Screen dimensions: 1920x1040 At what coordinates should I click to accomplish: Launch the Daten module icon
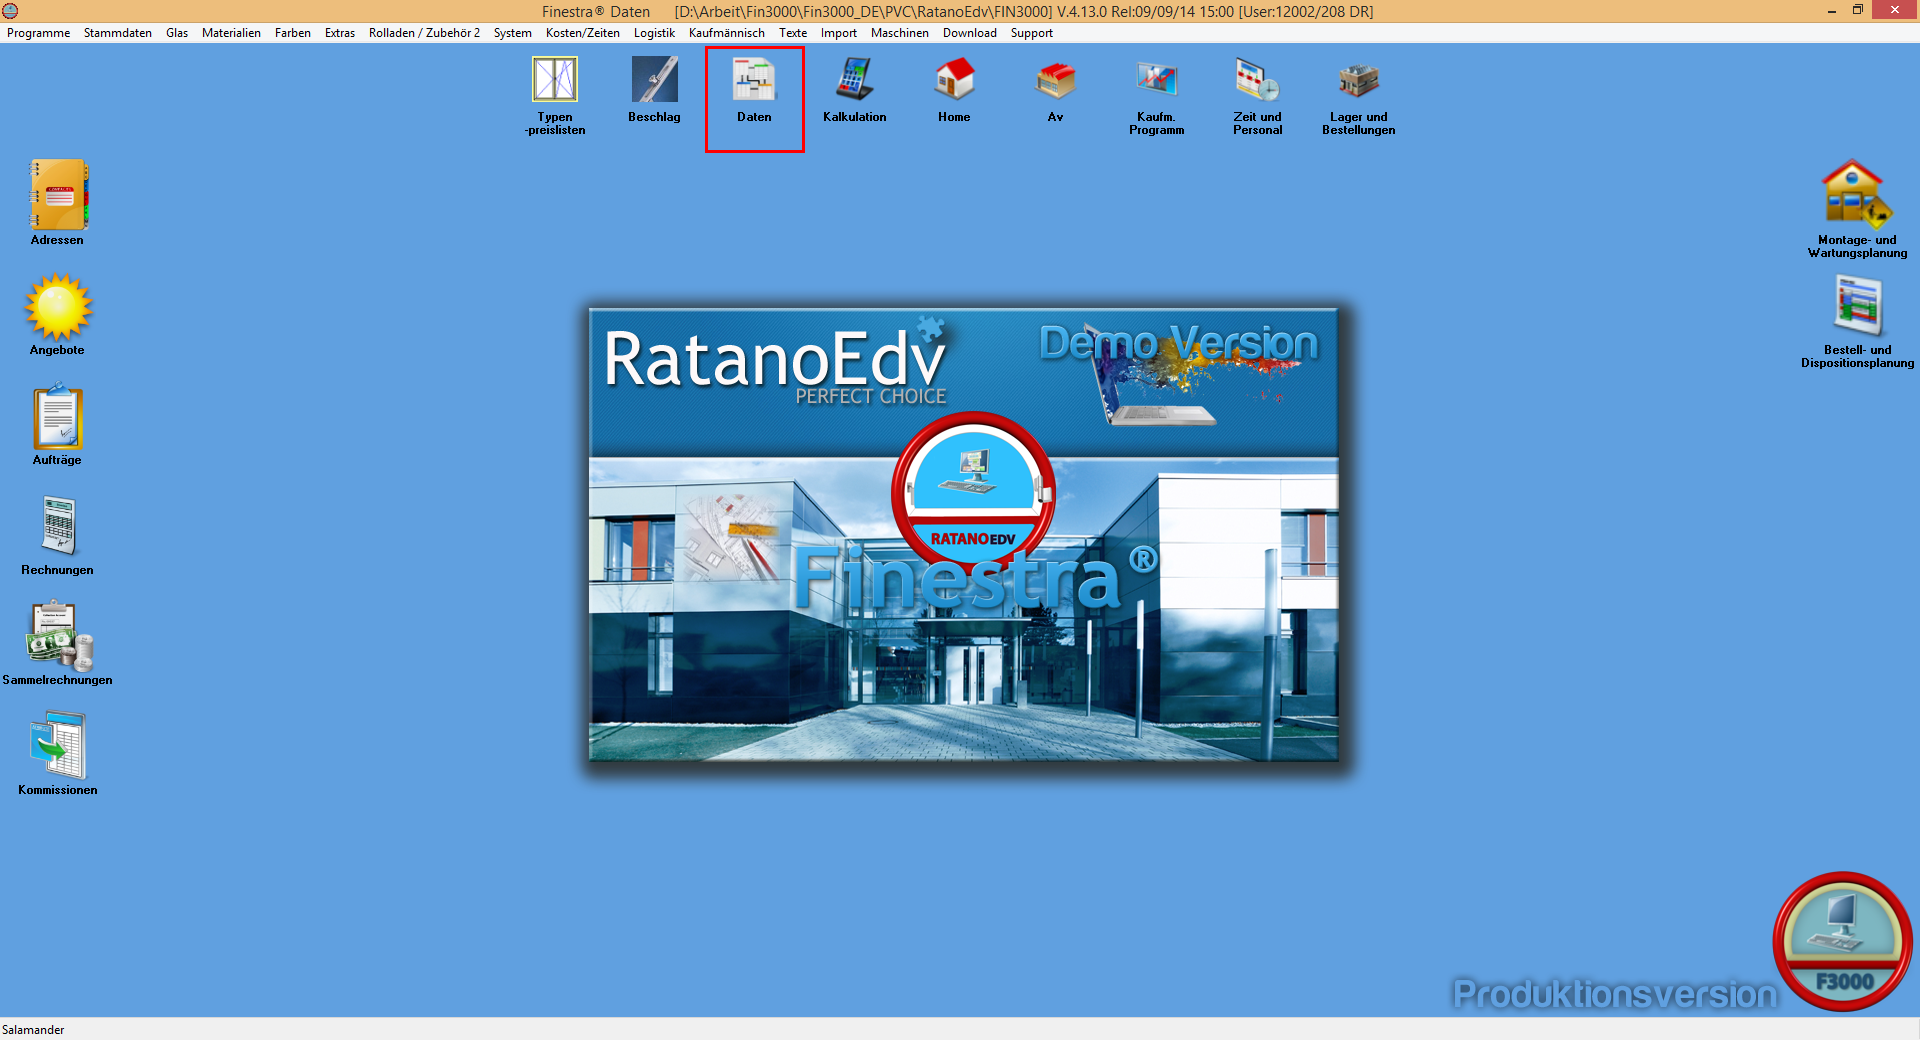(x=754, y=80)
